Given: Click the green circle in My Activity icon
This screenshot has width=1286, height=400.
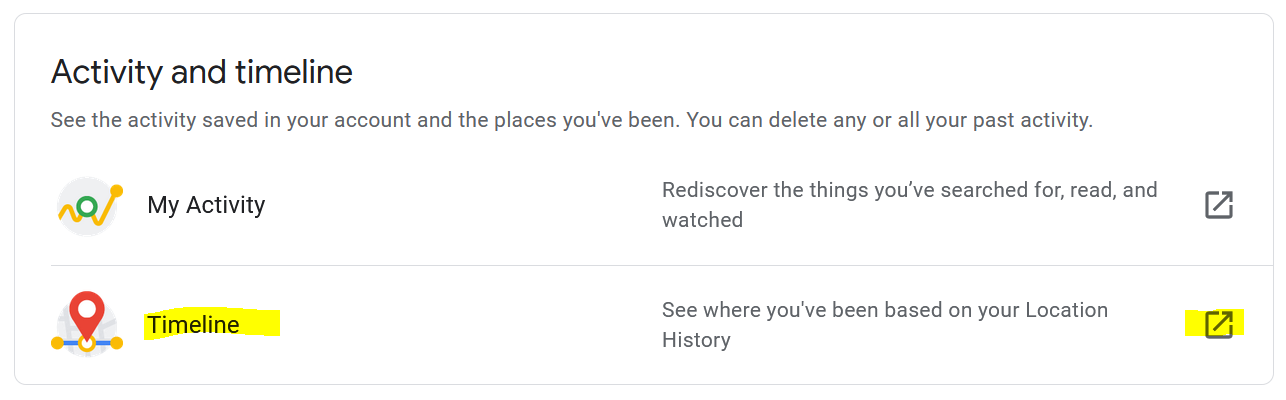Looking at the screenshot, I should pos(87,207).
